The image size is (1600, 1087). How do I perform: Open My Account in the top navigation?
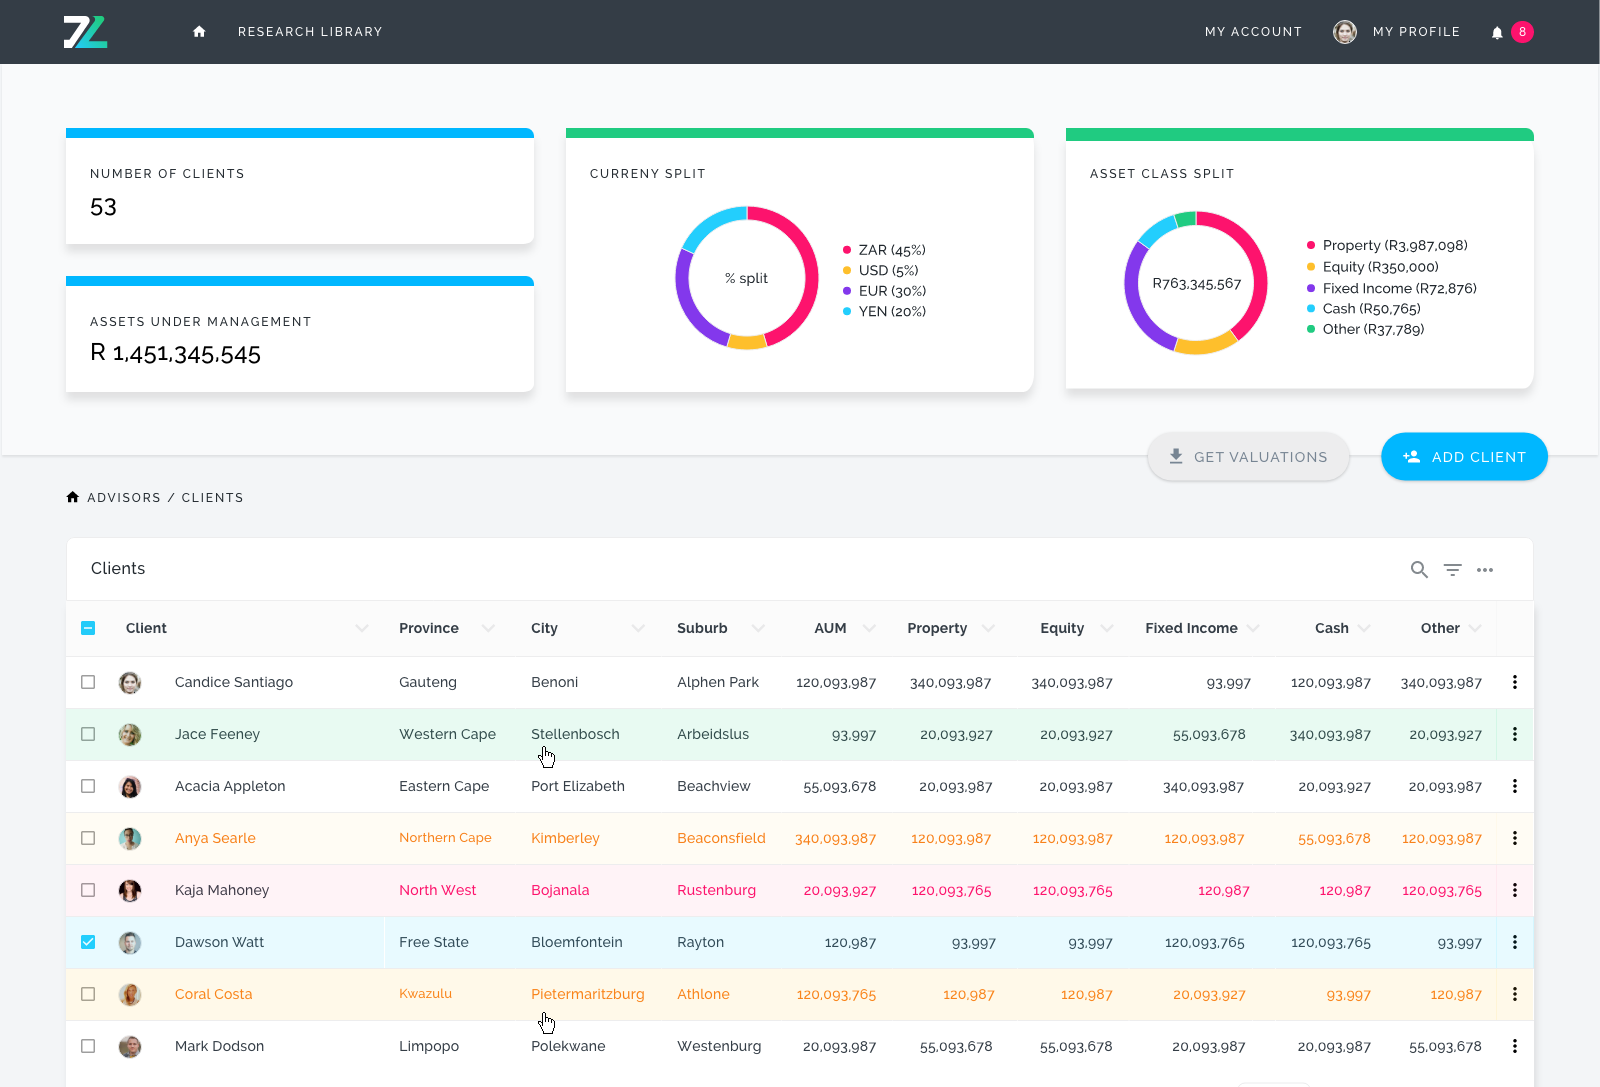[x=1253, y=32]
